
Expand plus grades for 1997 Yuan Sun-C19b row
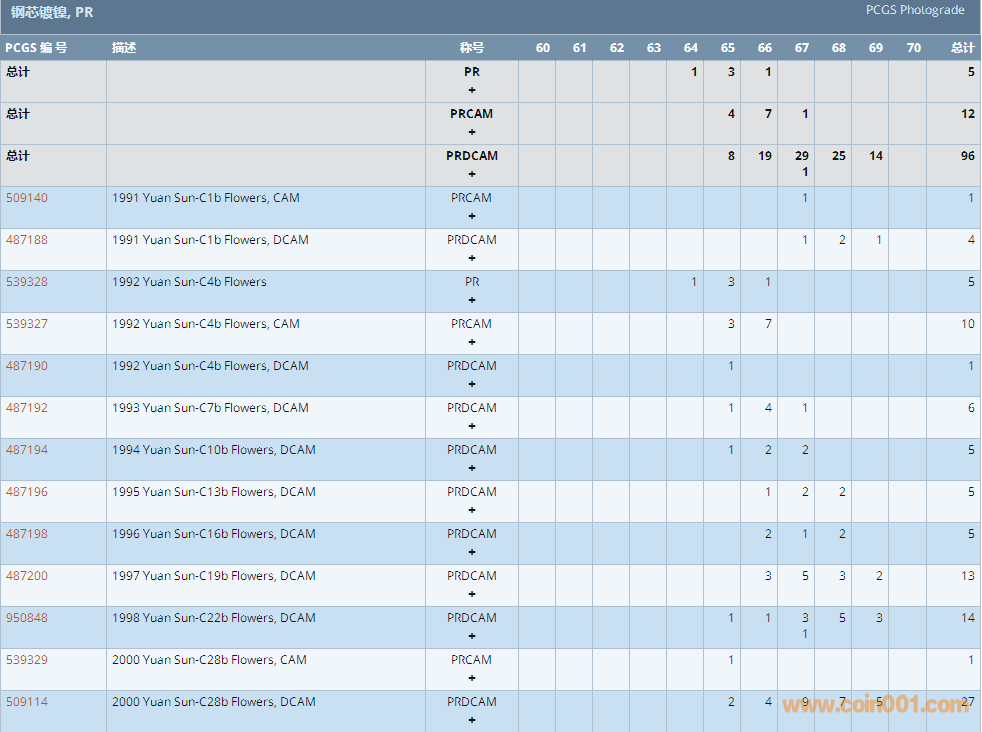[x=472, y=594]
